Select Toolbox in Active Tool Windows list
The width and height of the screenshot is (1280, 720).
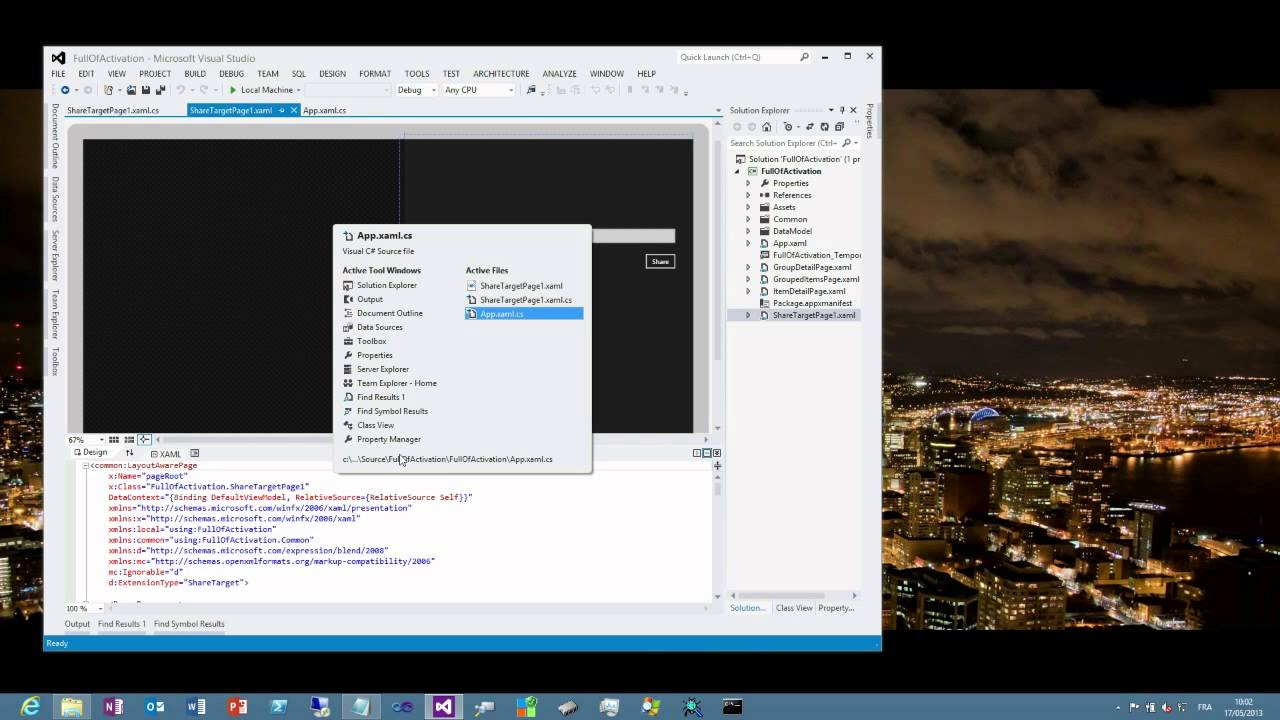(372, 341)
